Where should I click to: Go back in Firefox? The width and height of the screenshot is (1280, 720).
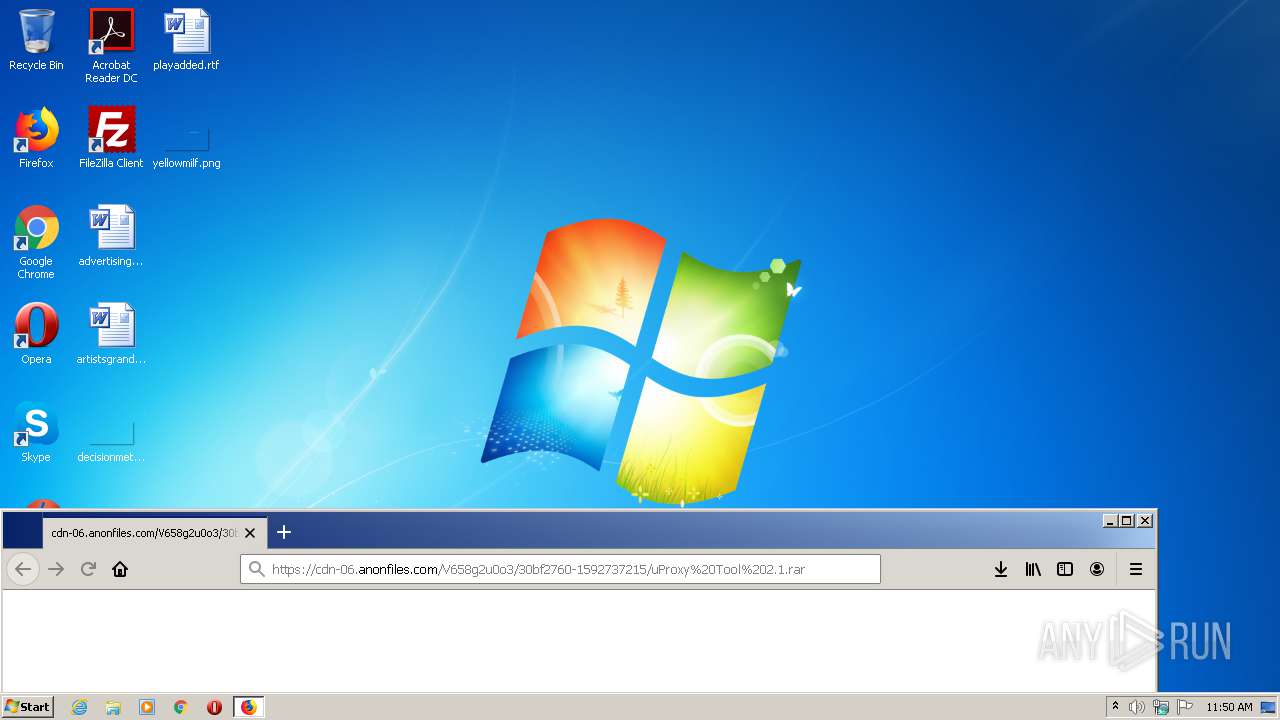(x=23, y=569)
